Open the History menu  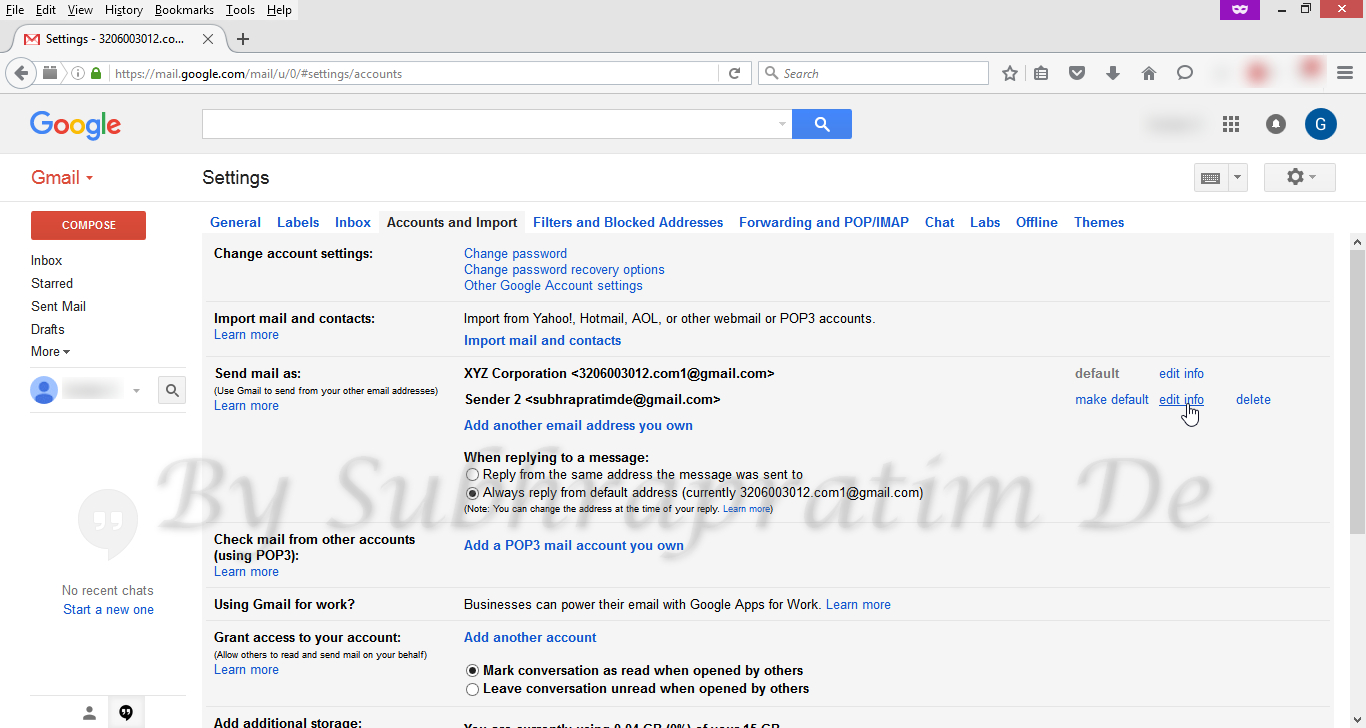click(124, 10)
